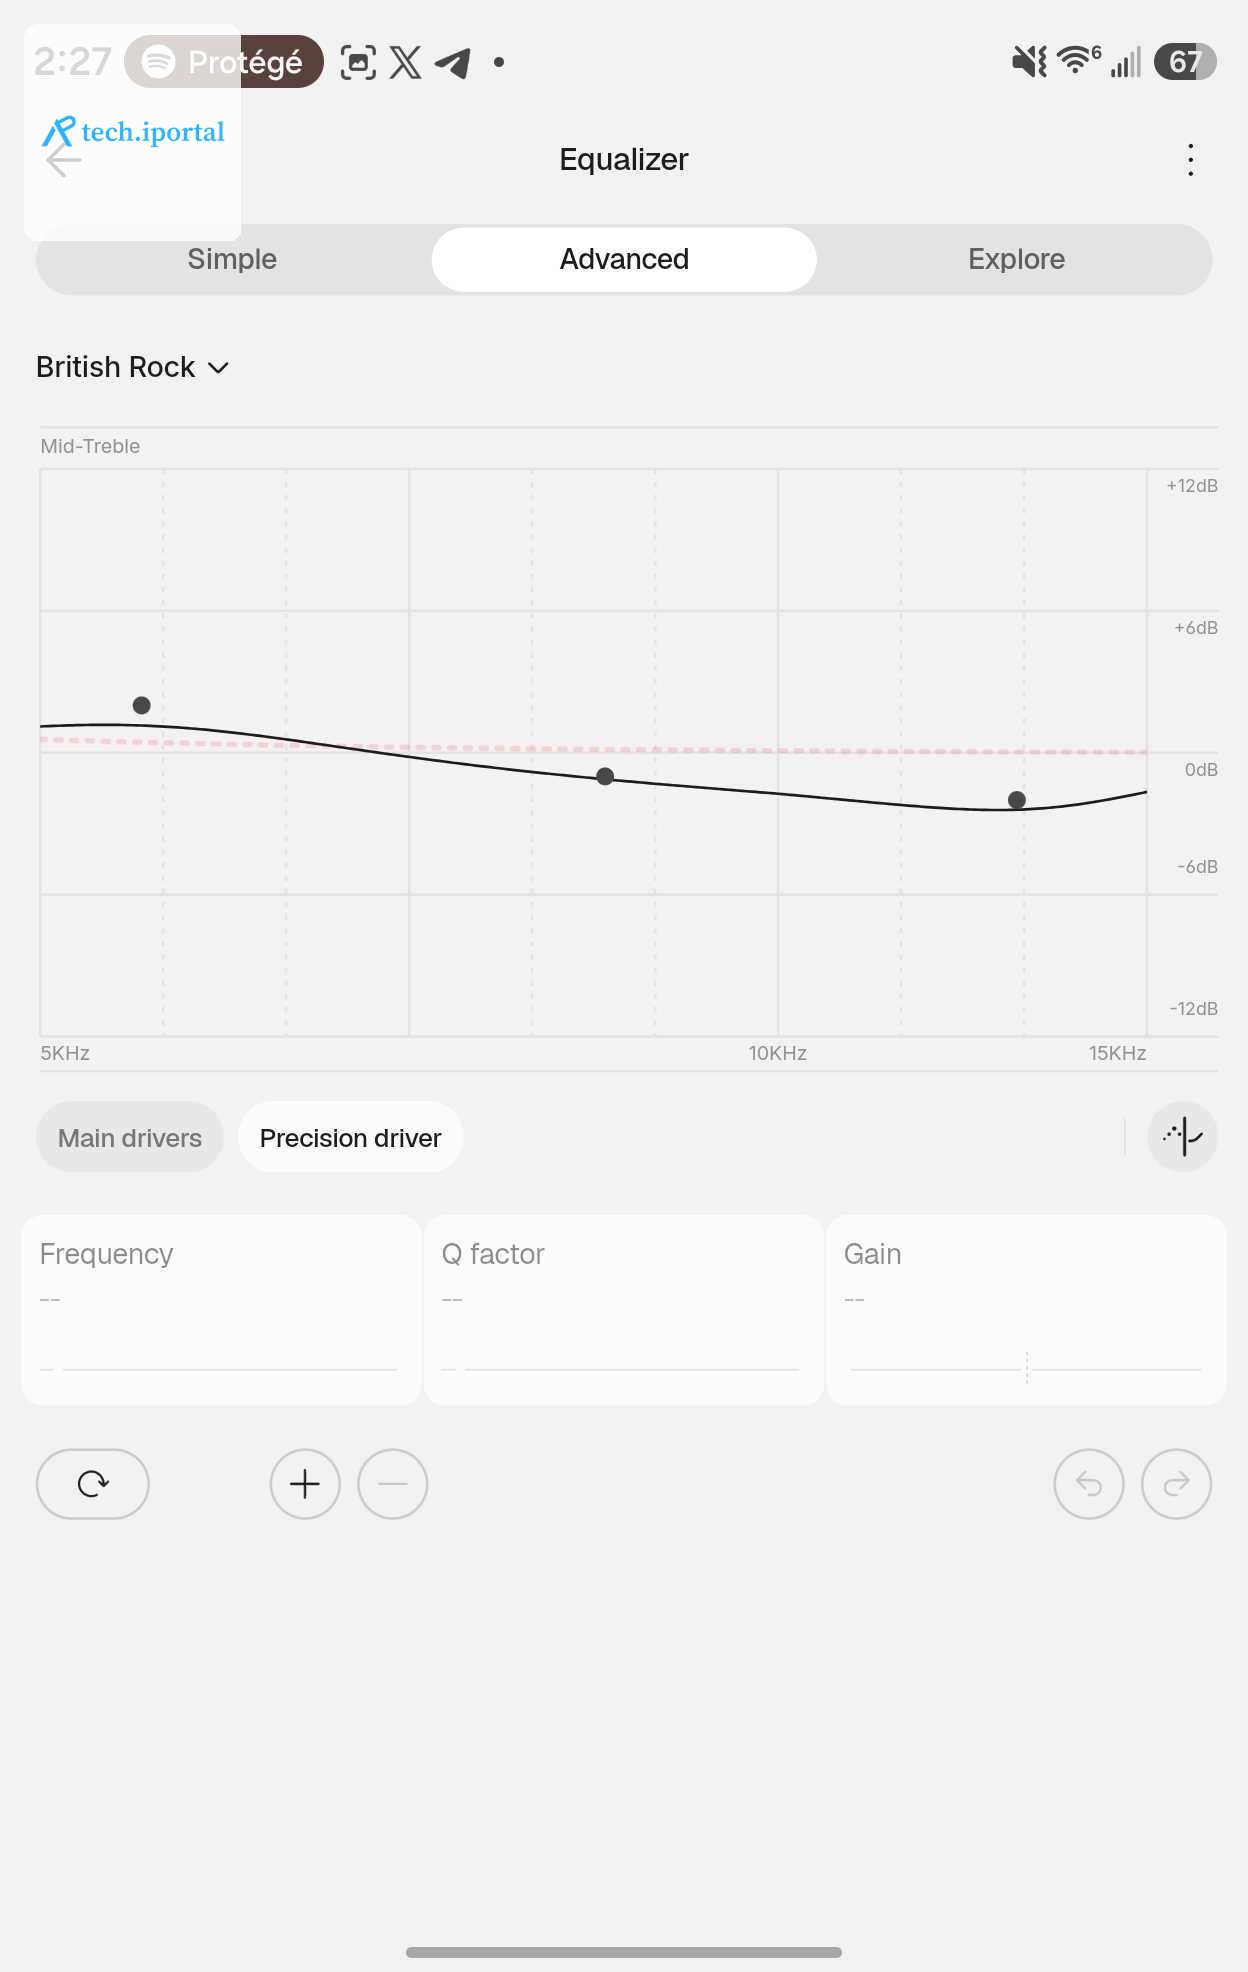The height and width of the screenshot is (1972, 1248).
Task: Select the EQ point near 15KHz
Action: 1017,800
